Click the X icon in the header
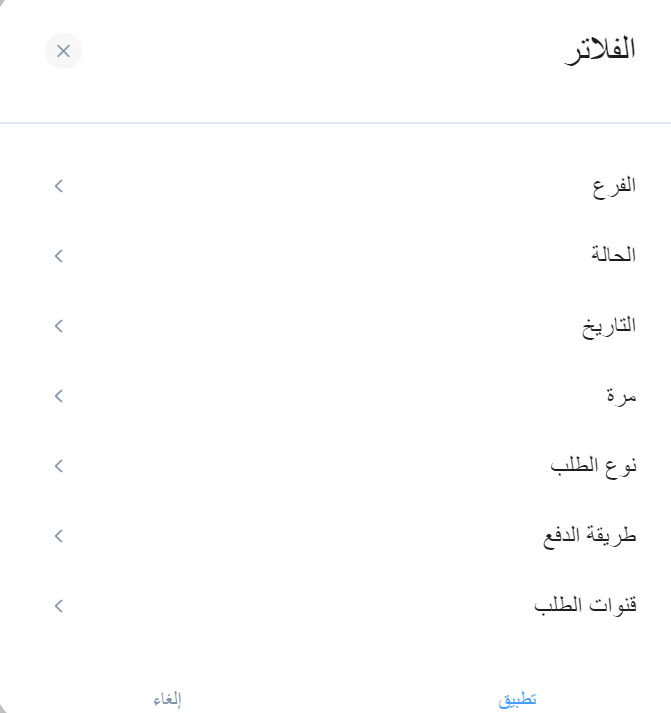 coord(63,51)
